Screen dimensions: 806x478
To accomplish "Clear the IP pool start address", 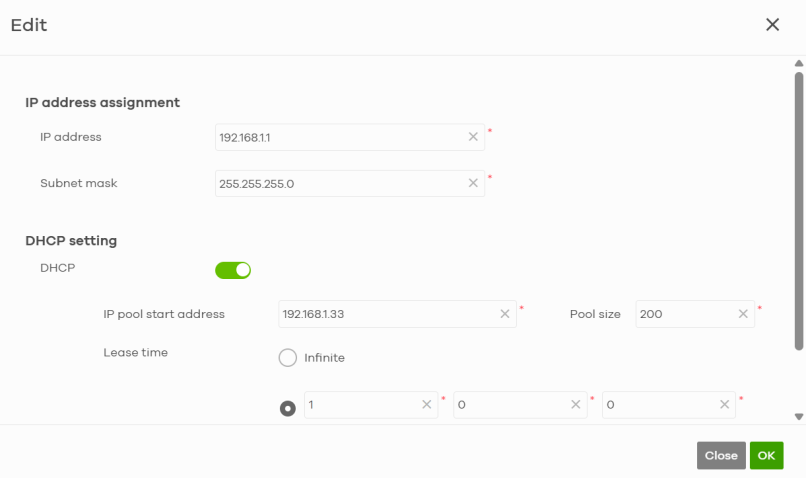I will [505, 314].
